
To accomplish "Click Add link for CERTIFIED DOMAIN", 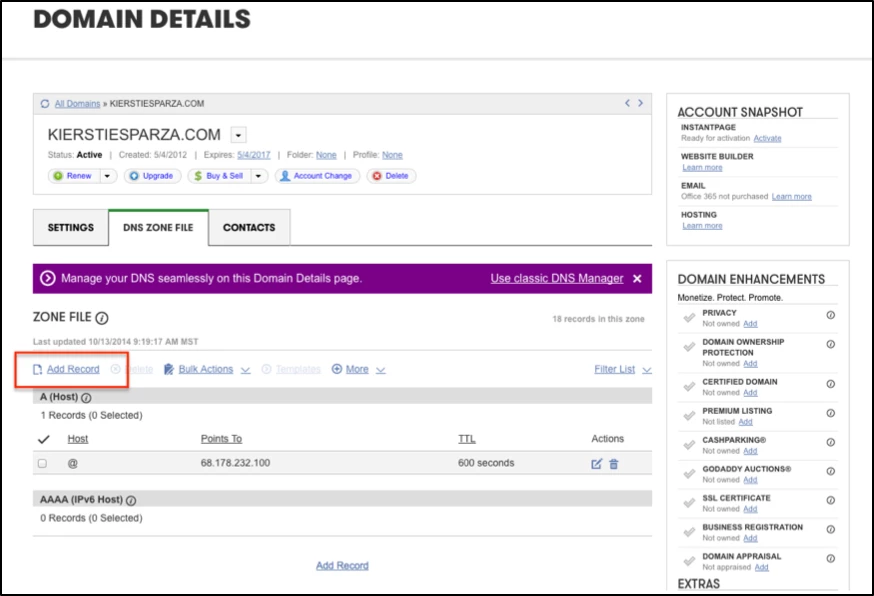I will pos(750,393).
